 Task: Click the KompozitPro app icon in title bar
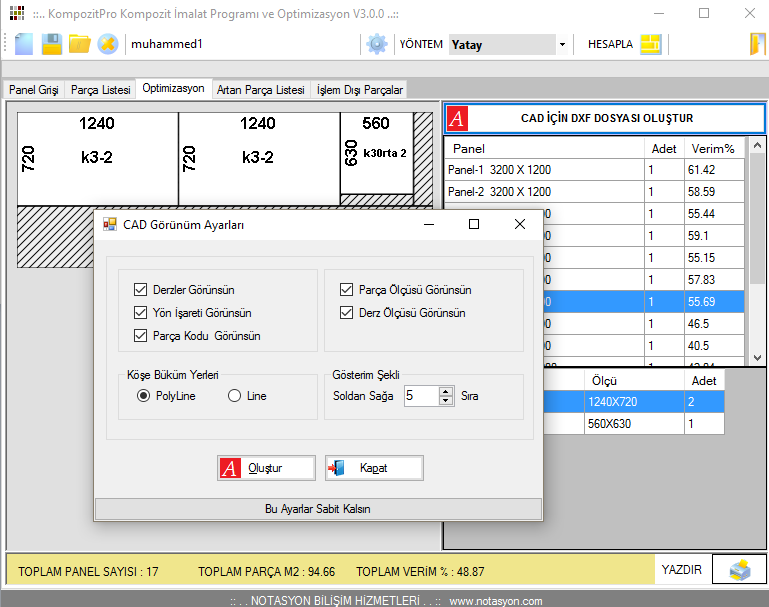tap(17, 13)
